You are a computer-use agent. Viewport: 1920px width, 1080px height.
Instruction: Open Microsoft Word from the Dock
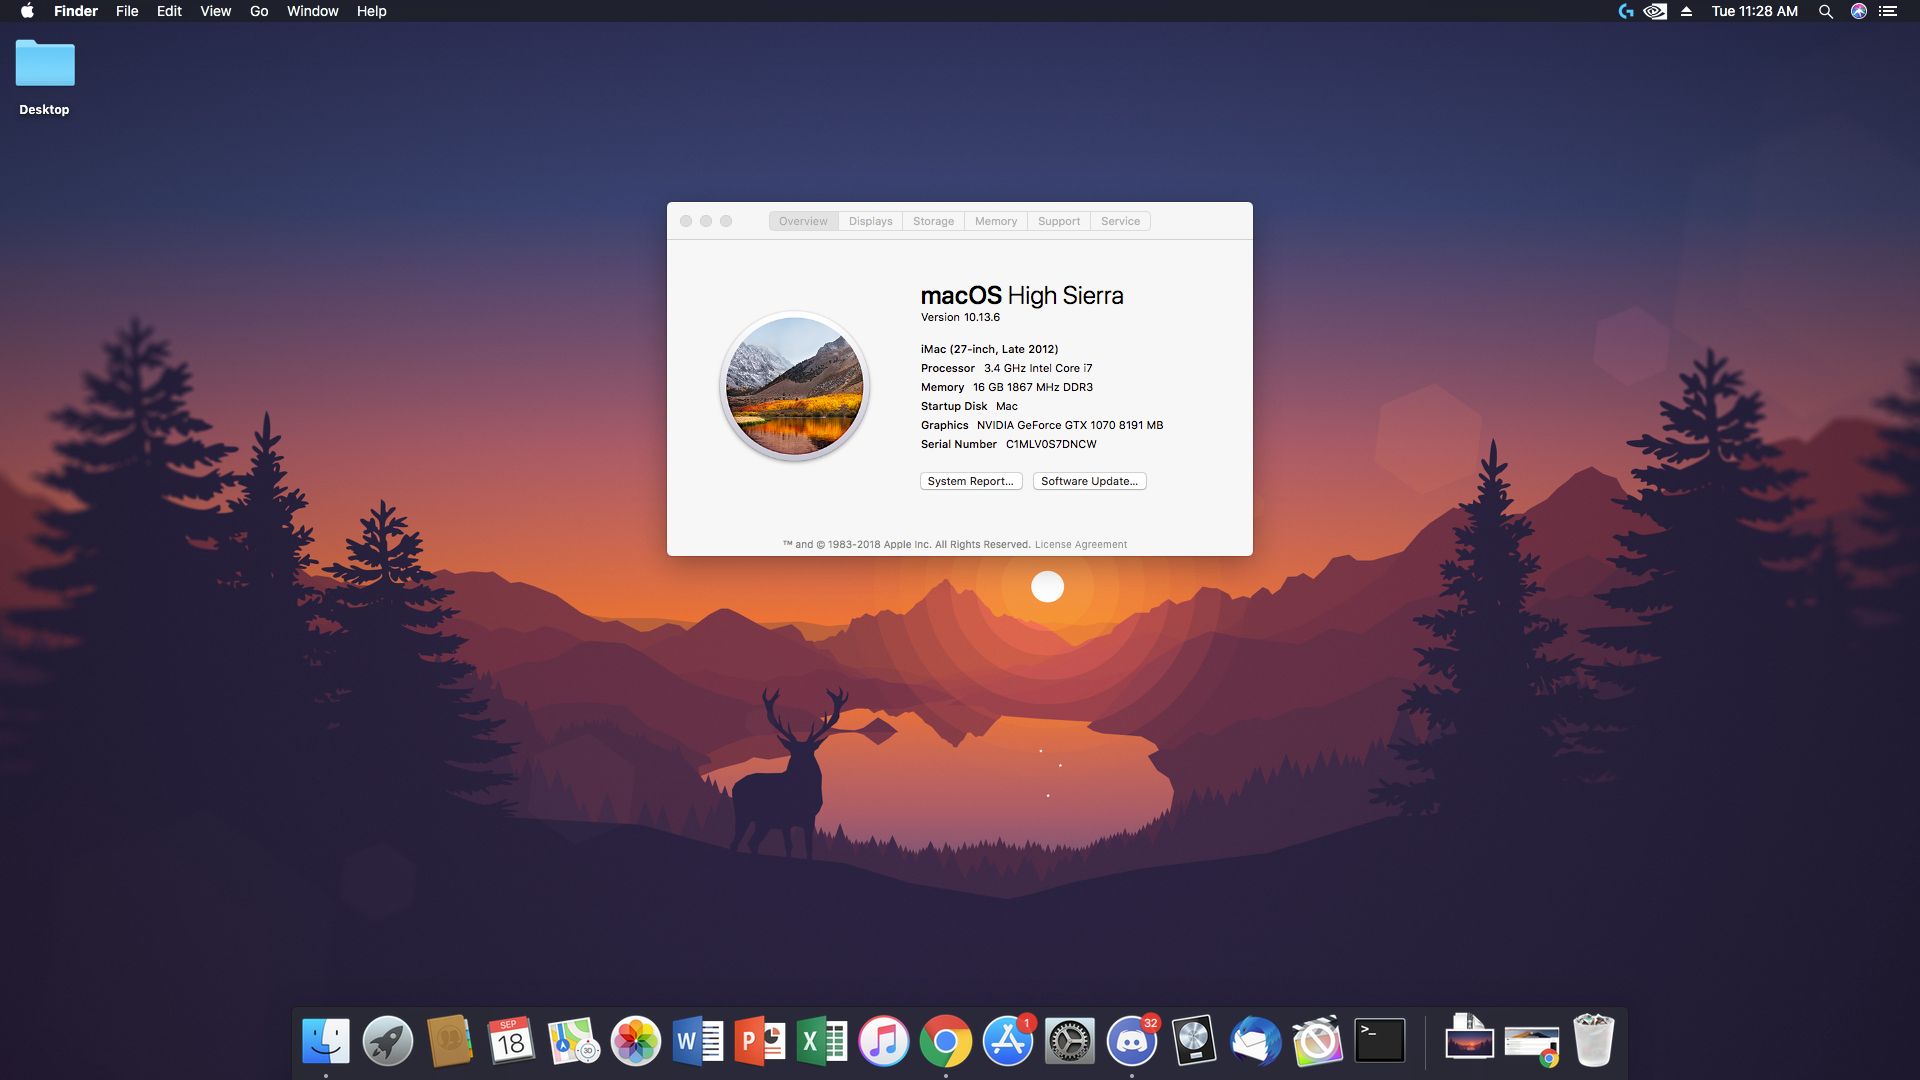pyautogui.click(x=698, y=1040)
